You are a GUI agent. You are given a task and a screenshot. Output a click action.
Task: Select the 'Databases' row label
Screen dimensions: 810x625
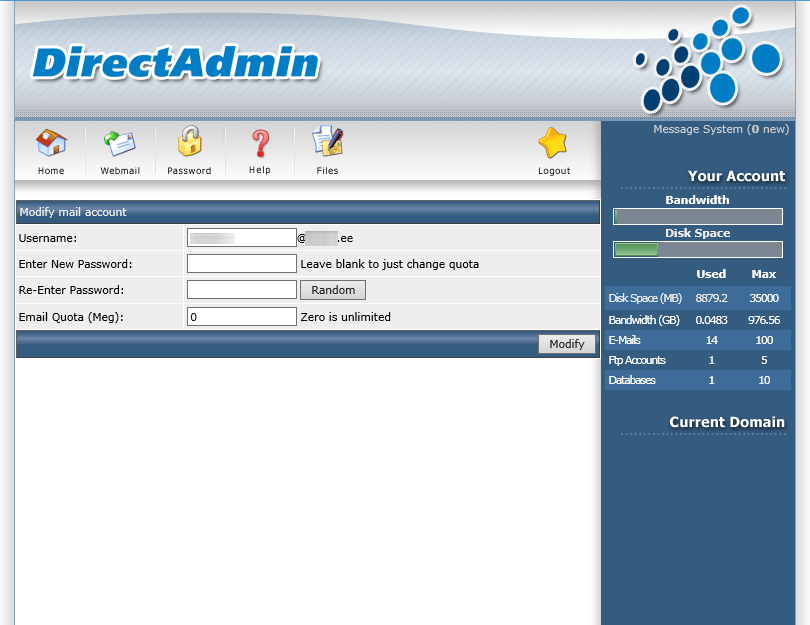(x=632, y=380)
